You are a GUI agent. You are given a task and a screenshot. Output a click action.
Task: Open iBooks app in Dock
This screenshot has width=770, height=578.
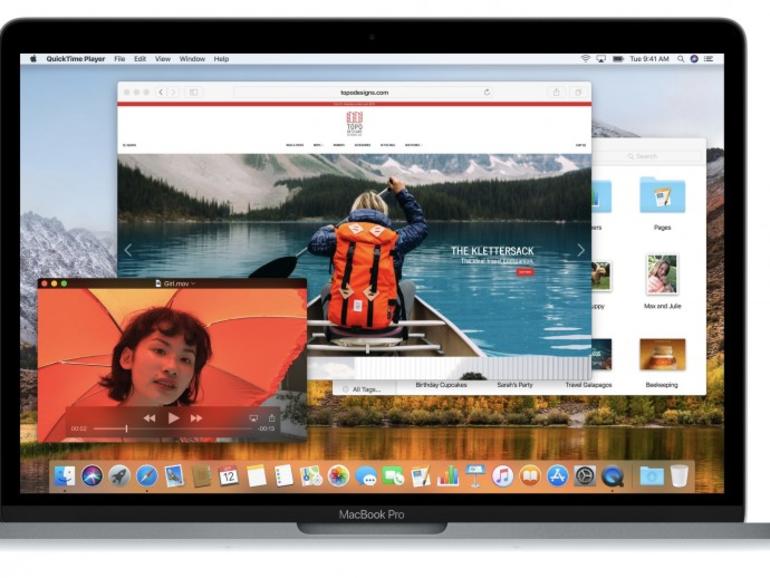tap(530, 476)
